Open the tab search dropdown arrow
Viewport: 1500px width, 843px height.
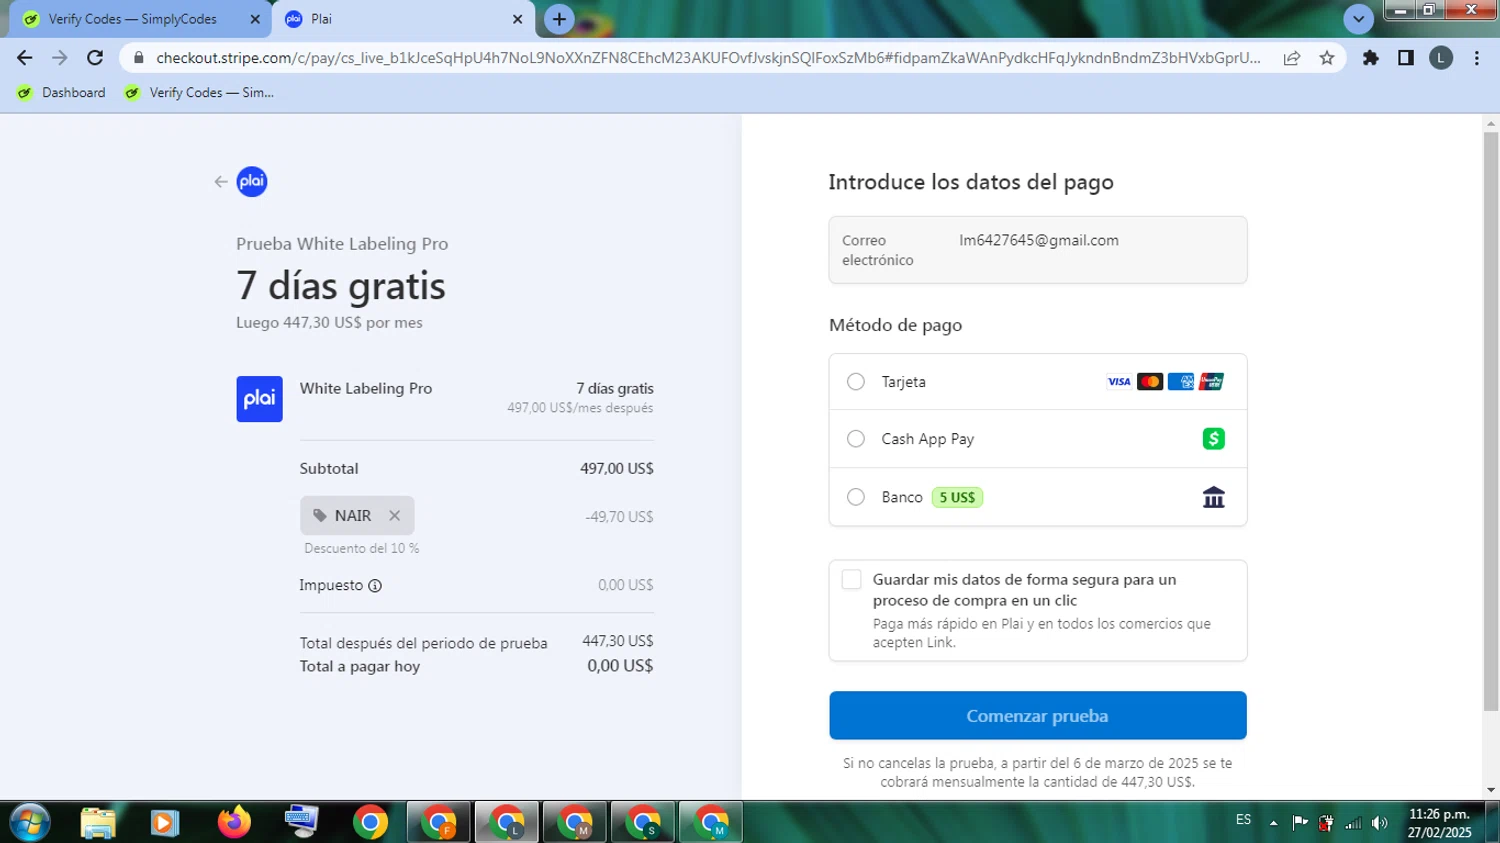click(x=1358, y=19)
